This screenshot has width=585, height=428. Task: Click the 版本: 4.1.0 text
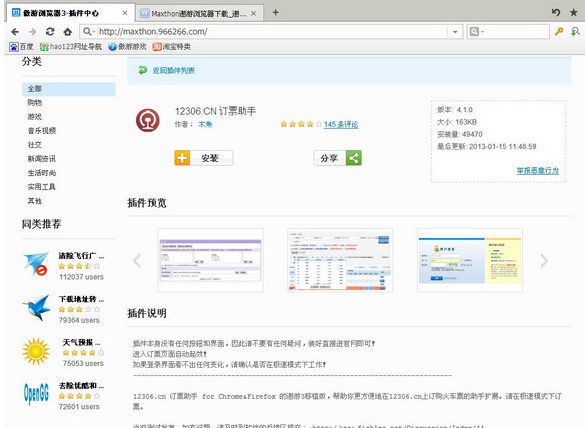point(455,110)
